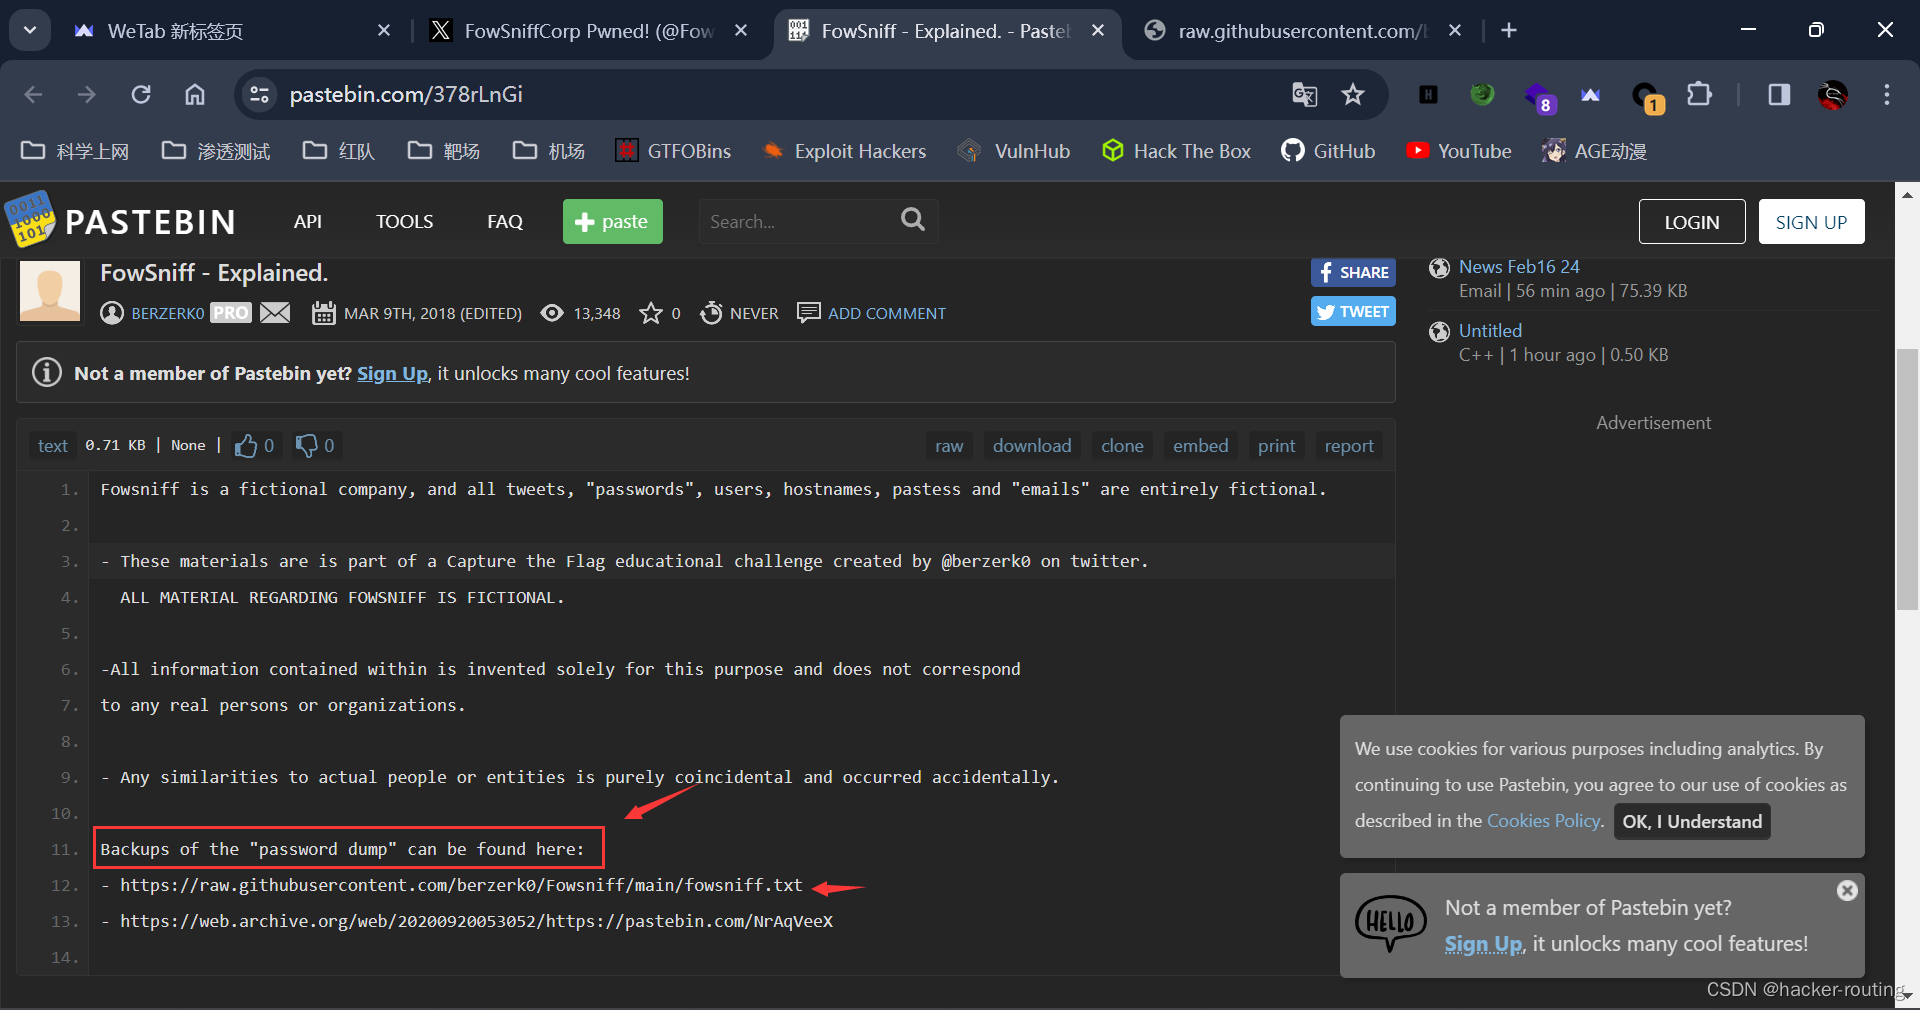Accept cookies with OK, I Understand
Image resolution: width=1920 pixels, height=1010 pixels.
[1692, 821]
